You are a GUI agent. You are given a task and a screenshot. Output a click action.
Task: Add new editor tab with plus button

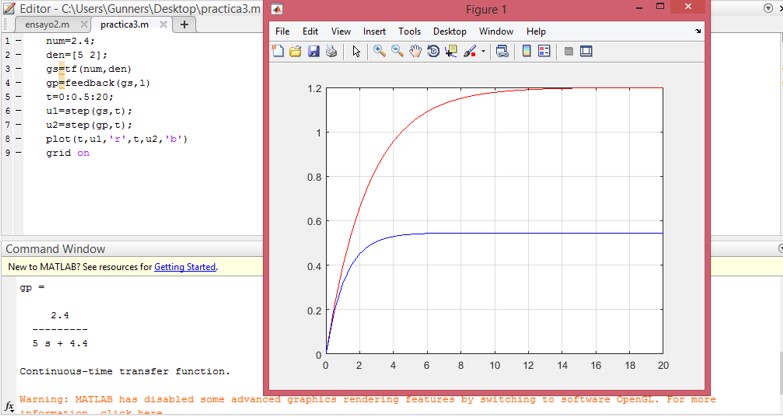click(x=184, y=24)
